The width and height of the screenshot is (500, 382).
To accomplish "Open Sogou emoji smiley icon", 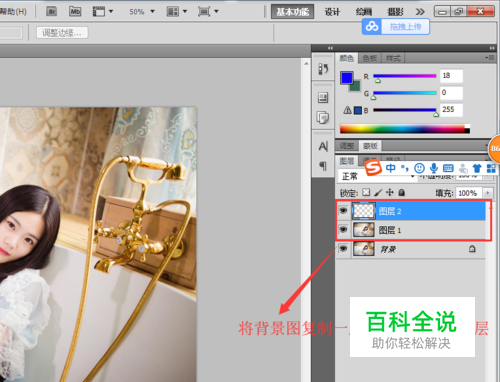I will 419,168.
